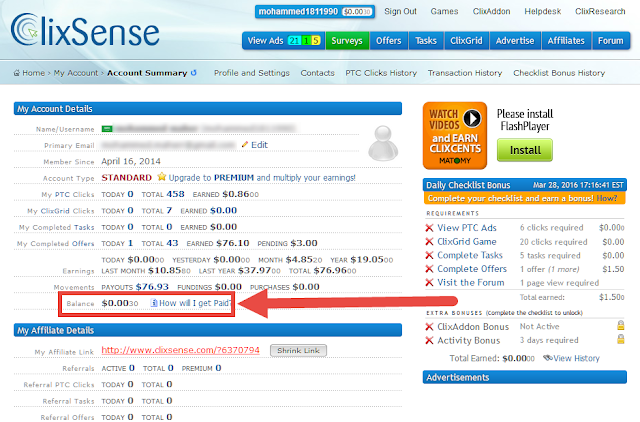This screenshot has width=640, height=422.
Task: Open the Advertise tab
Action: click(x=515, y=41)
